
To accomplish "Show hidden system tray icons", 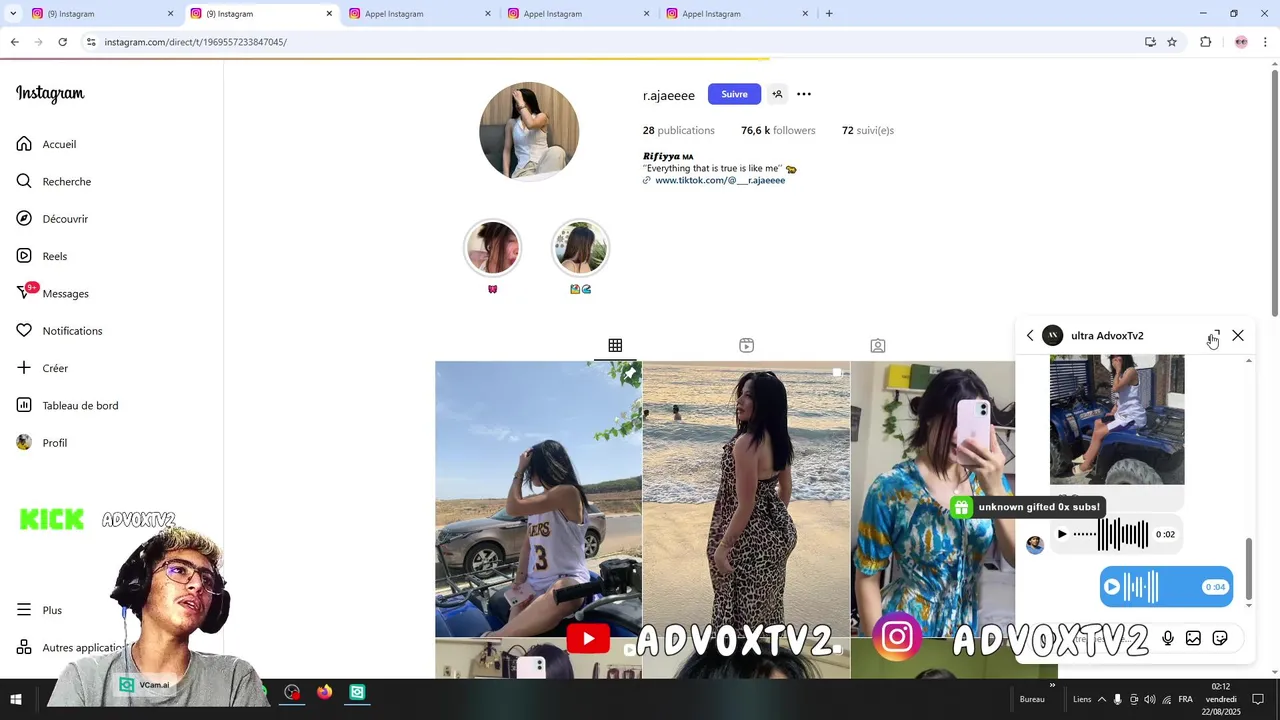I will tap(1102, 699).
